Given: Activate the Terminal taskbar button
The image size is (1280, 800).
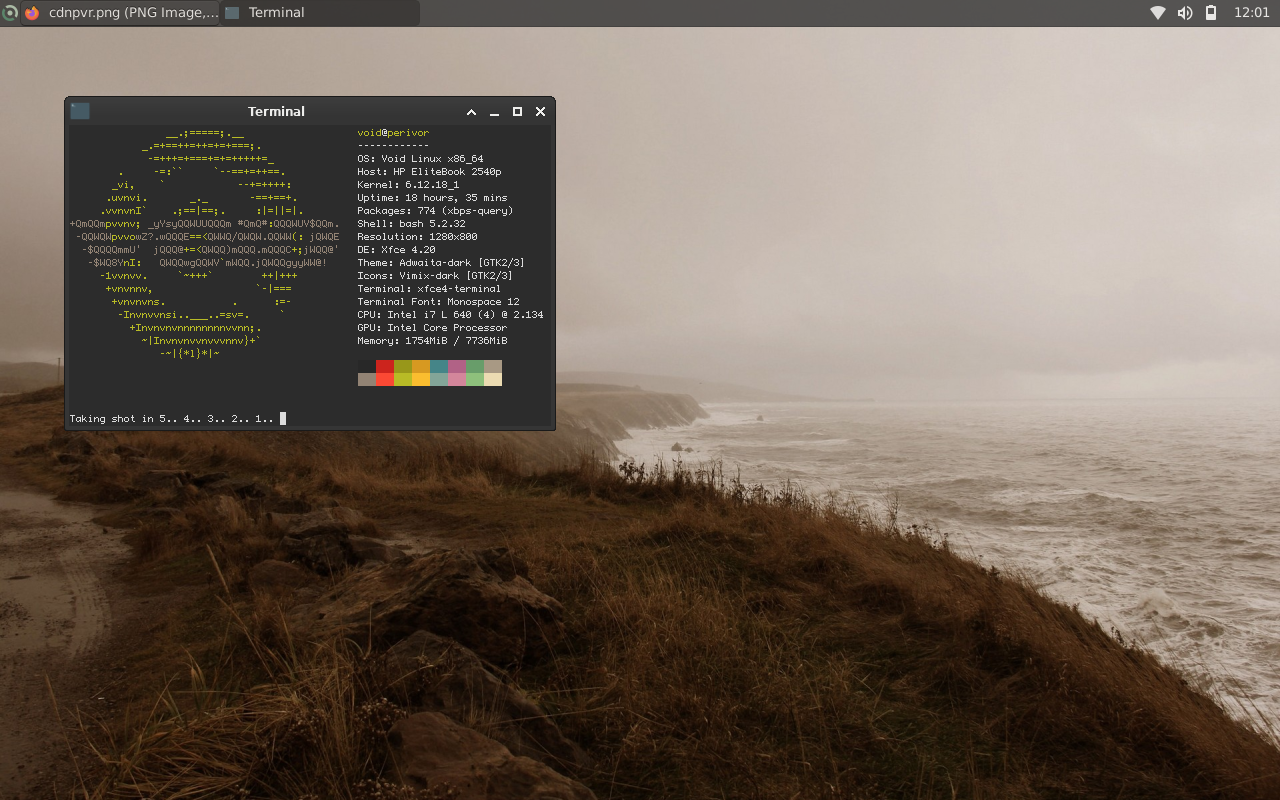Looking at the screenshot, I should 319,13.
